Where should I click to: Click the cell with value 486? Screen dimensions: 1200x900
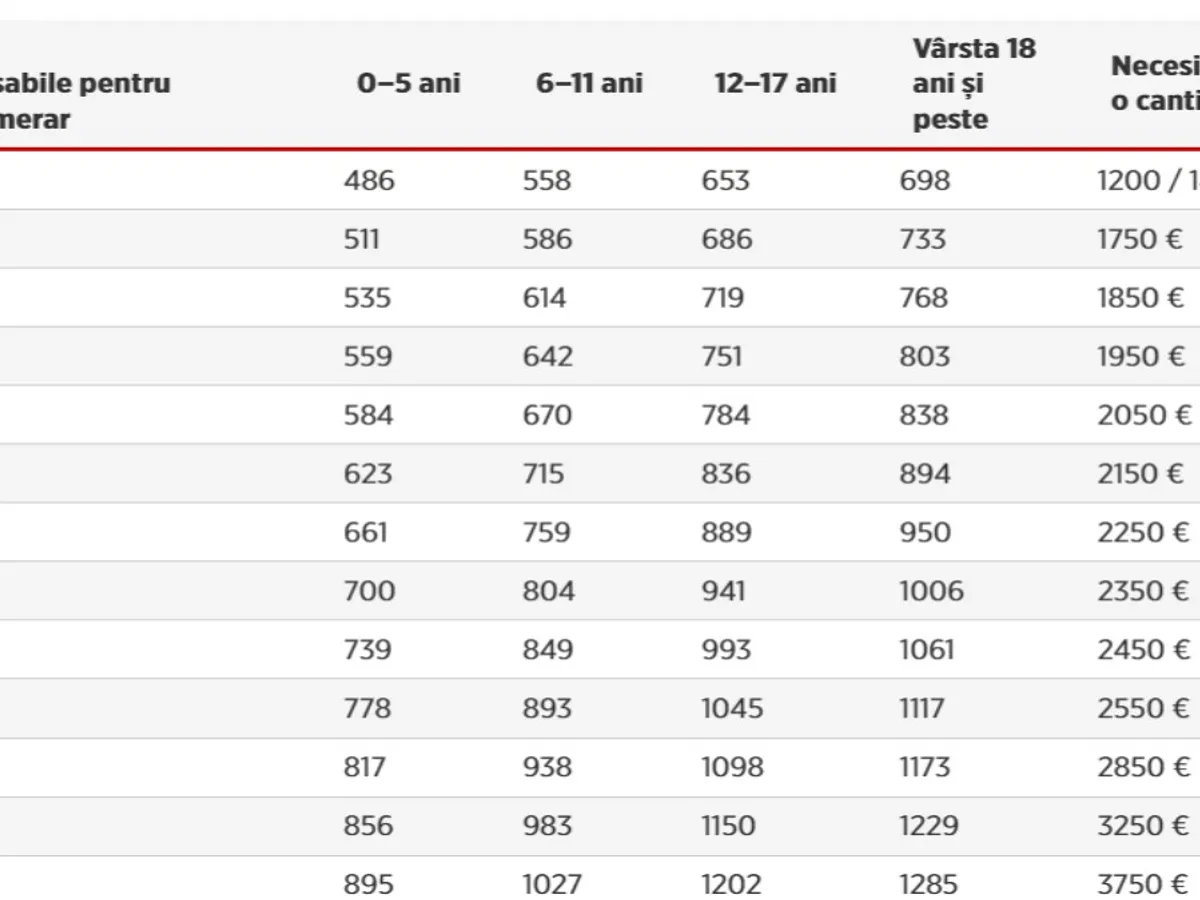point(368,180)
